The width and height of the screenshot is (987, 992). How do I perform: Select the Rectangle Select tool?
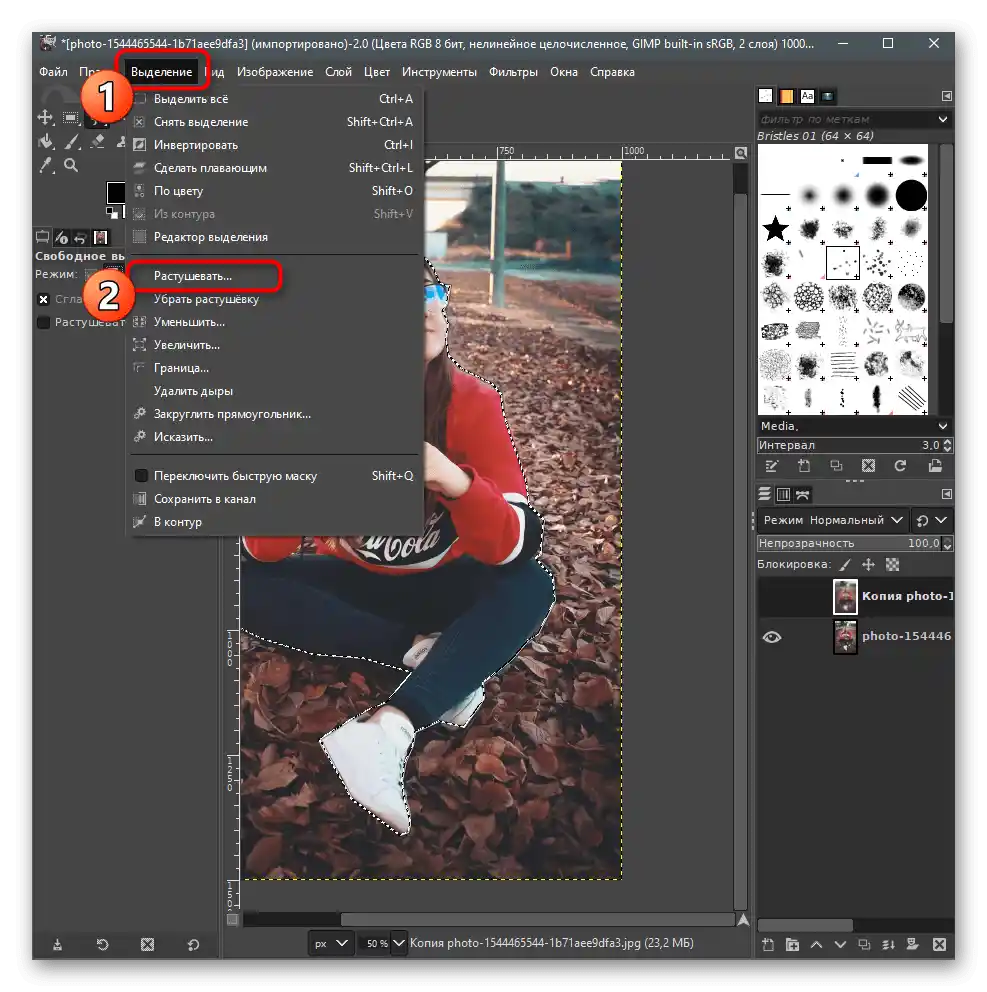coord(71,118)
